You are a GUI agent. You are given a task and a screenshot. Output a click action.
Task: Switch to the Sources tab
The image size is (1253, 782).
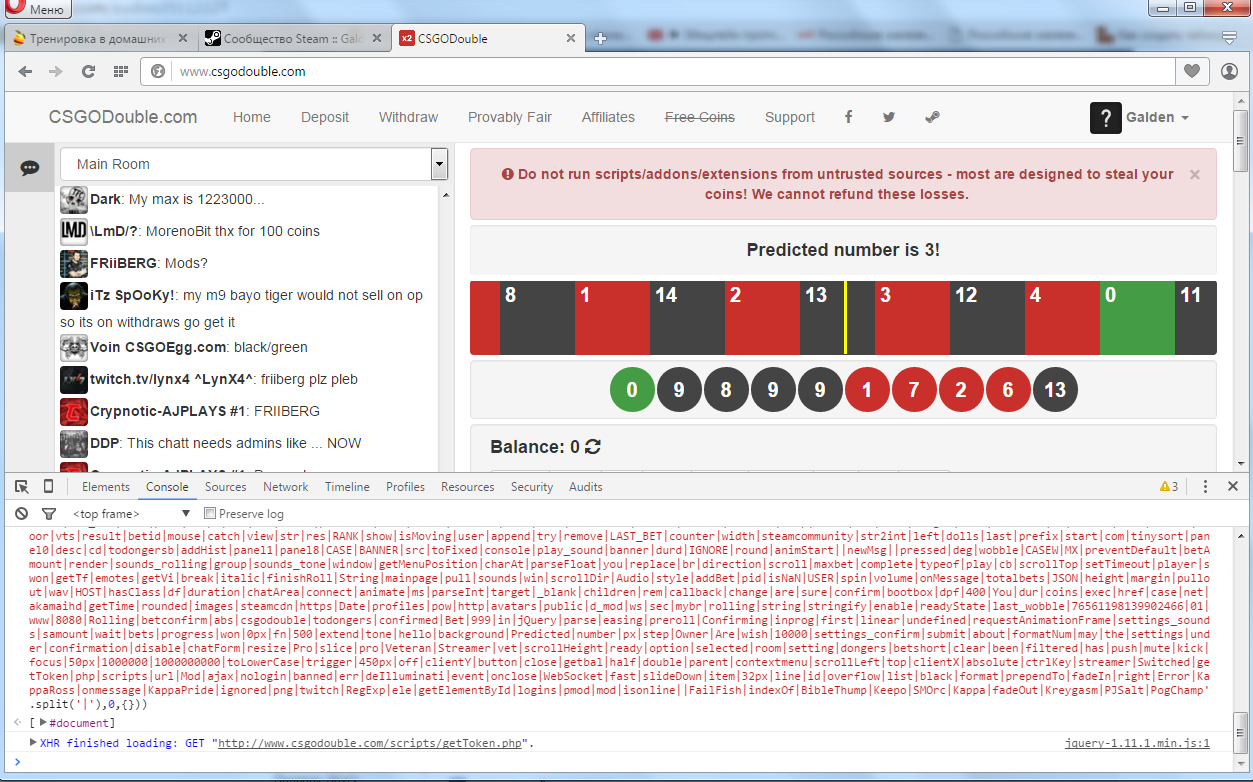[x=225, y=487]
